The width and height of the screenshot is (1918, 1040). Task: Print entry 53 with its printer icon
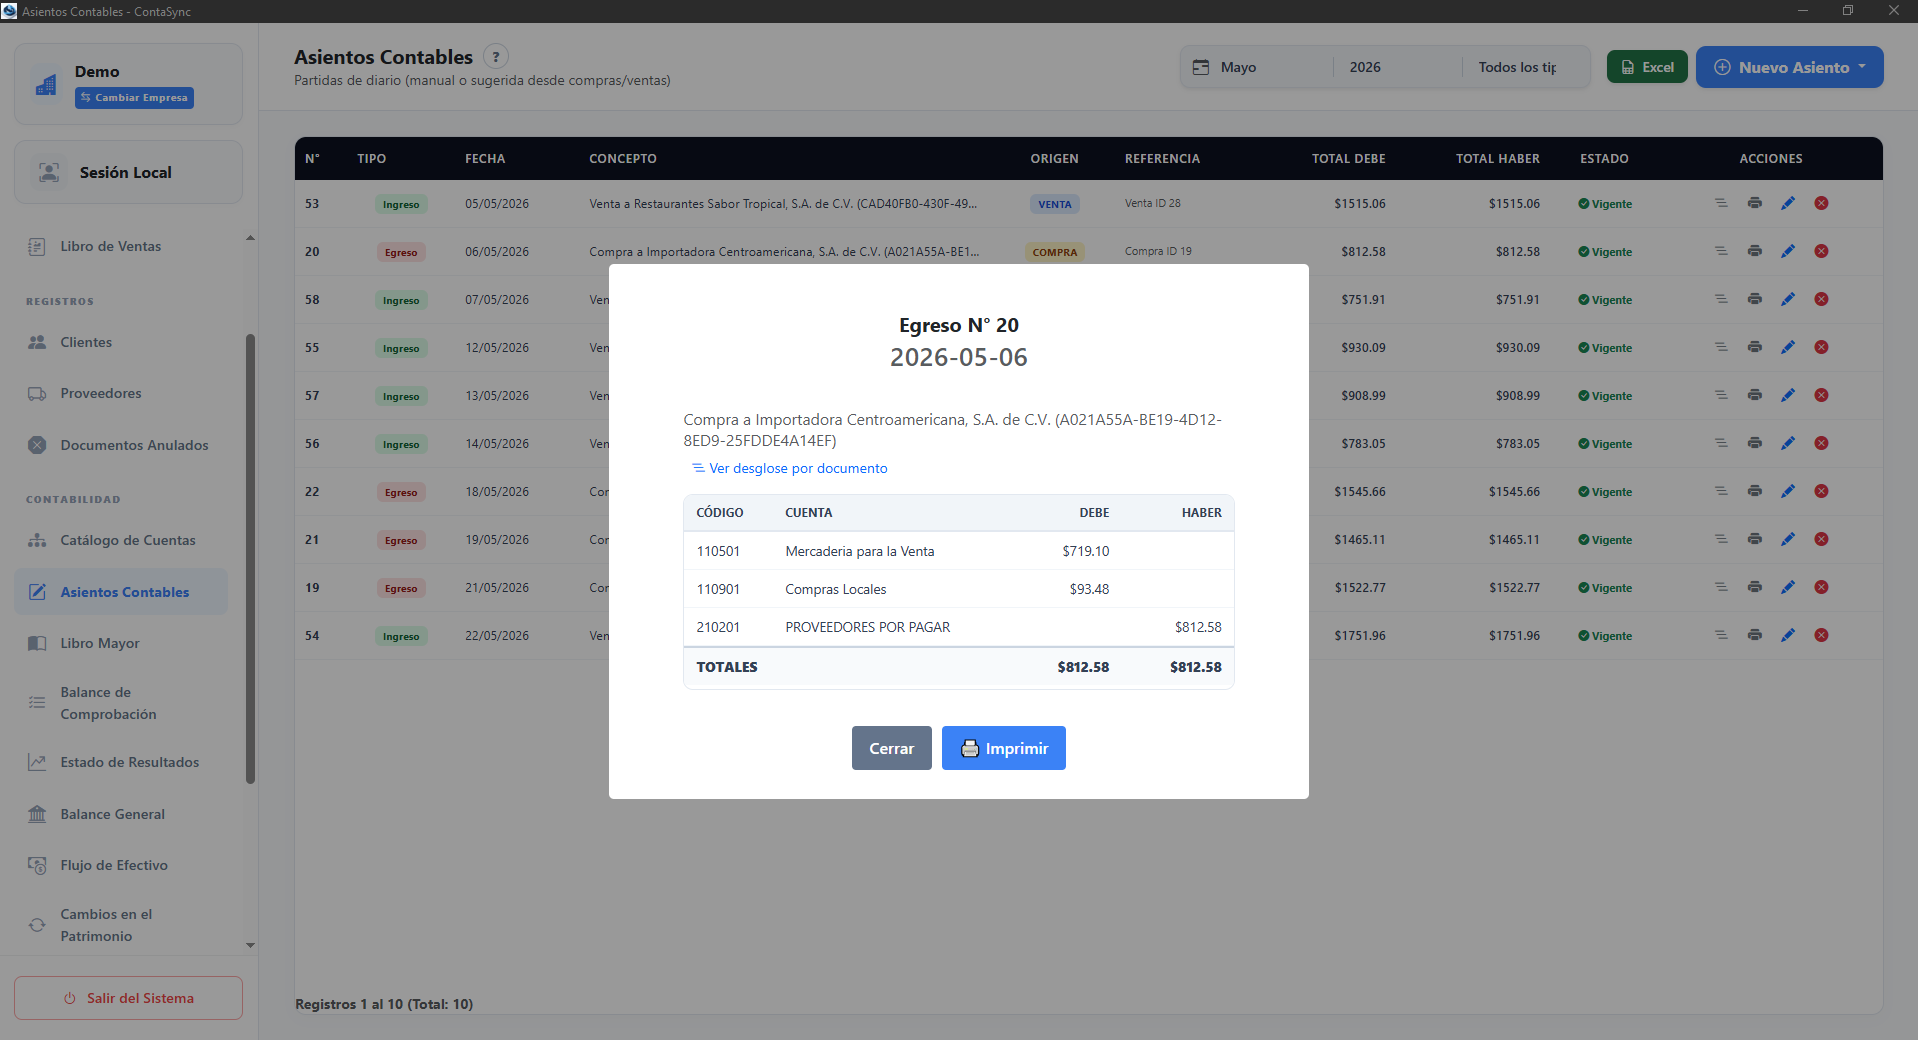(x=1755, y=203)
